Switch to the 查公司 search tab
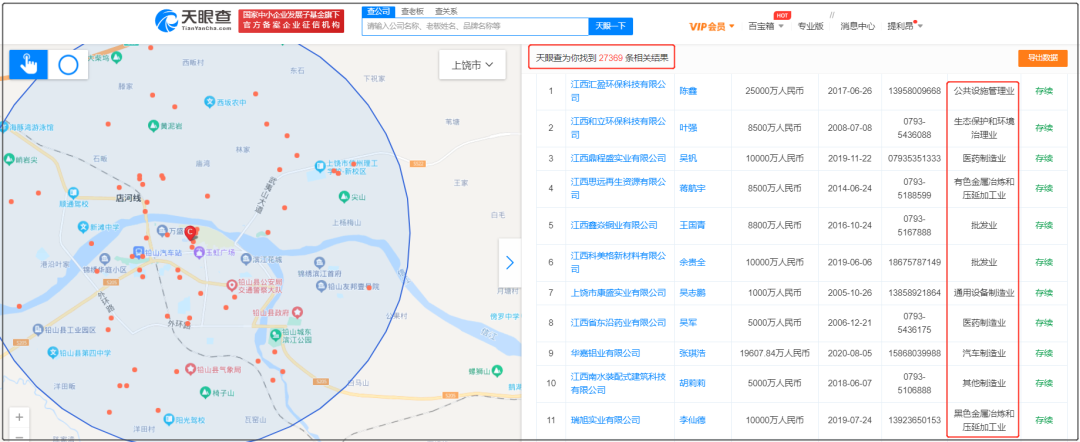This screenshot has height=442, width=1080. coord(379,11)
